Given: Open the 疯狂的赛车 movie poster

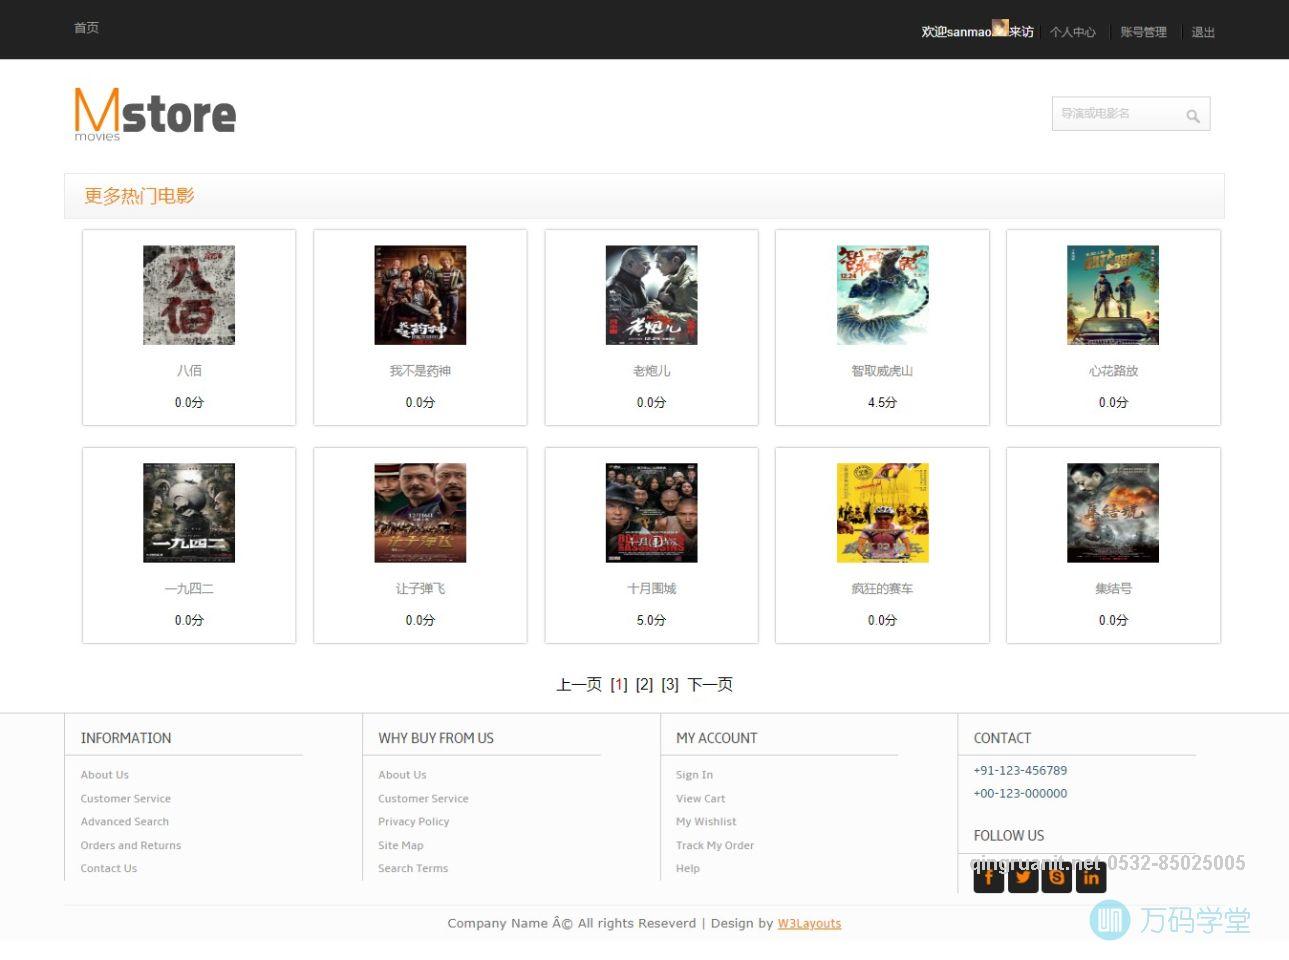Looking at the screenshot, I should pos(882,513).
